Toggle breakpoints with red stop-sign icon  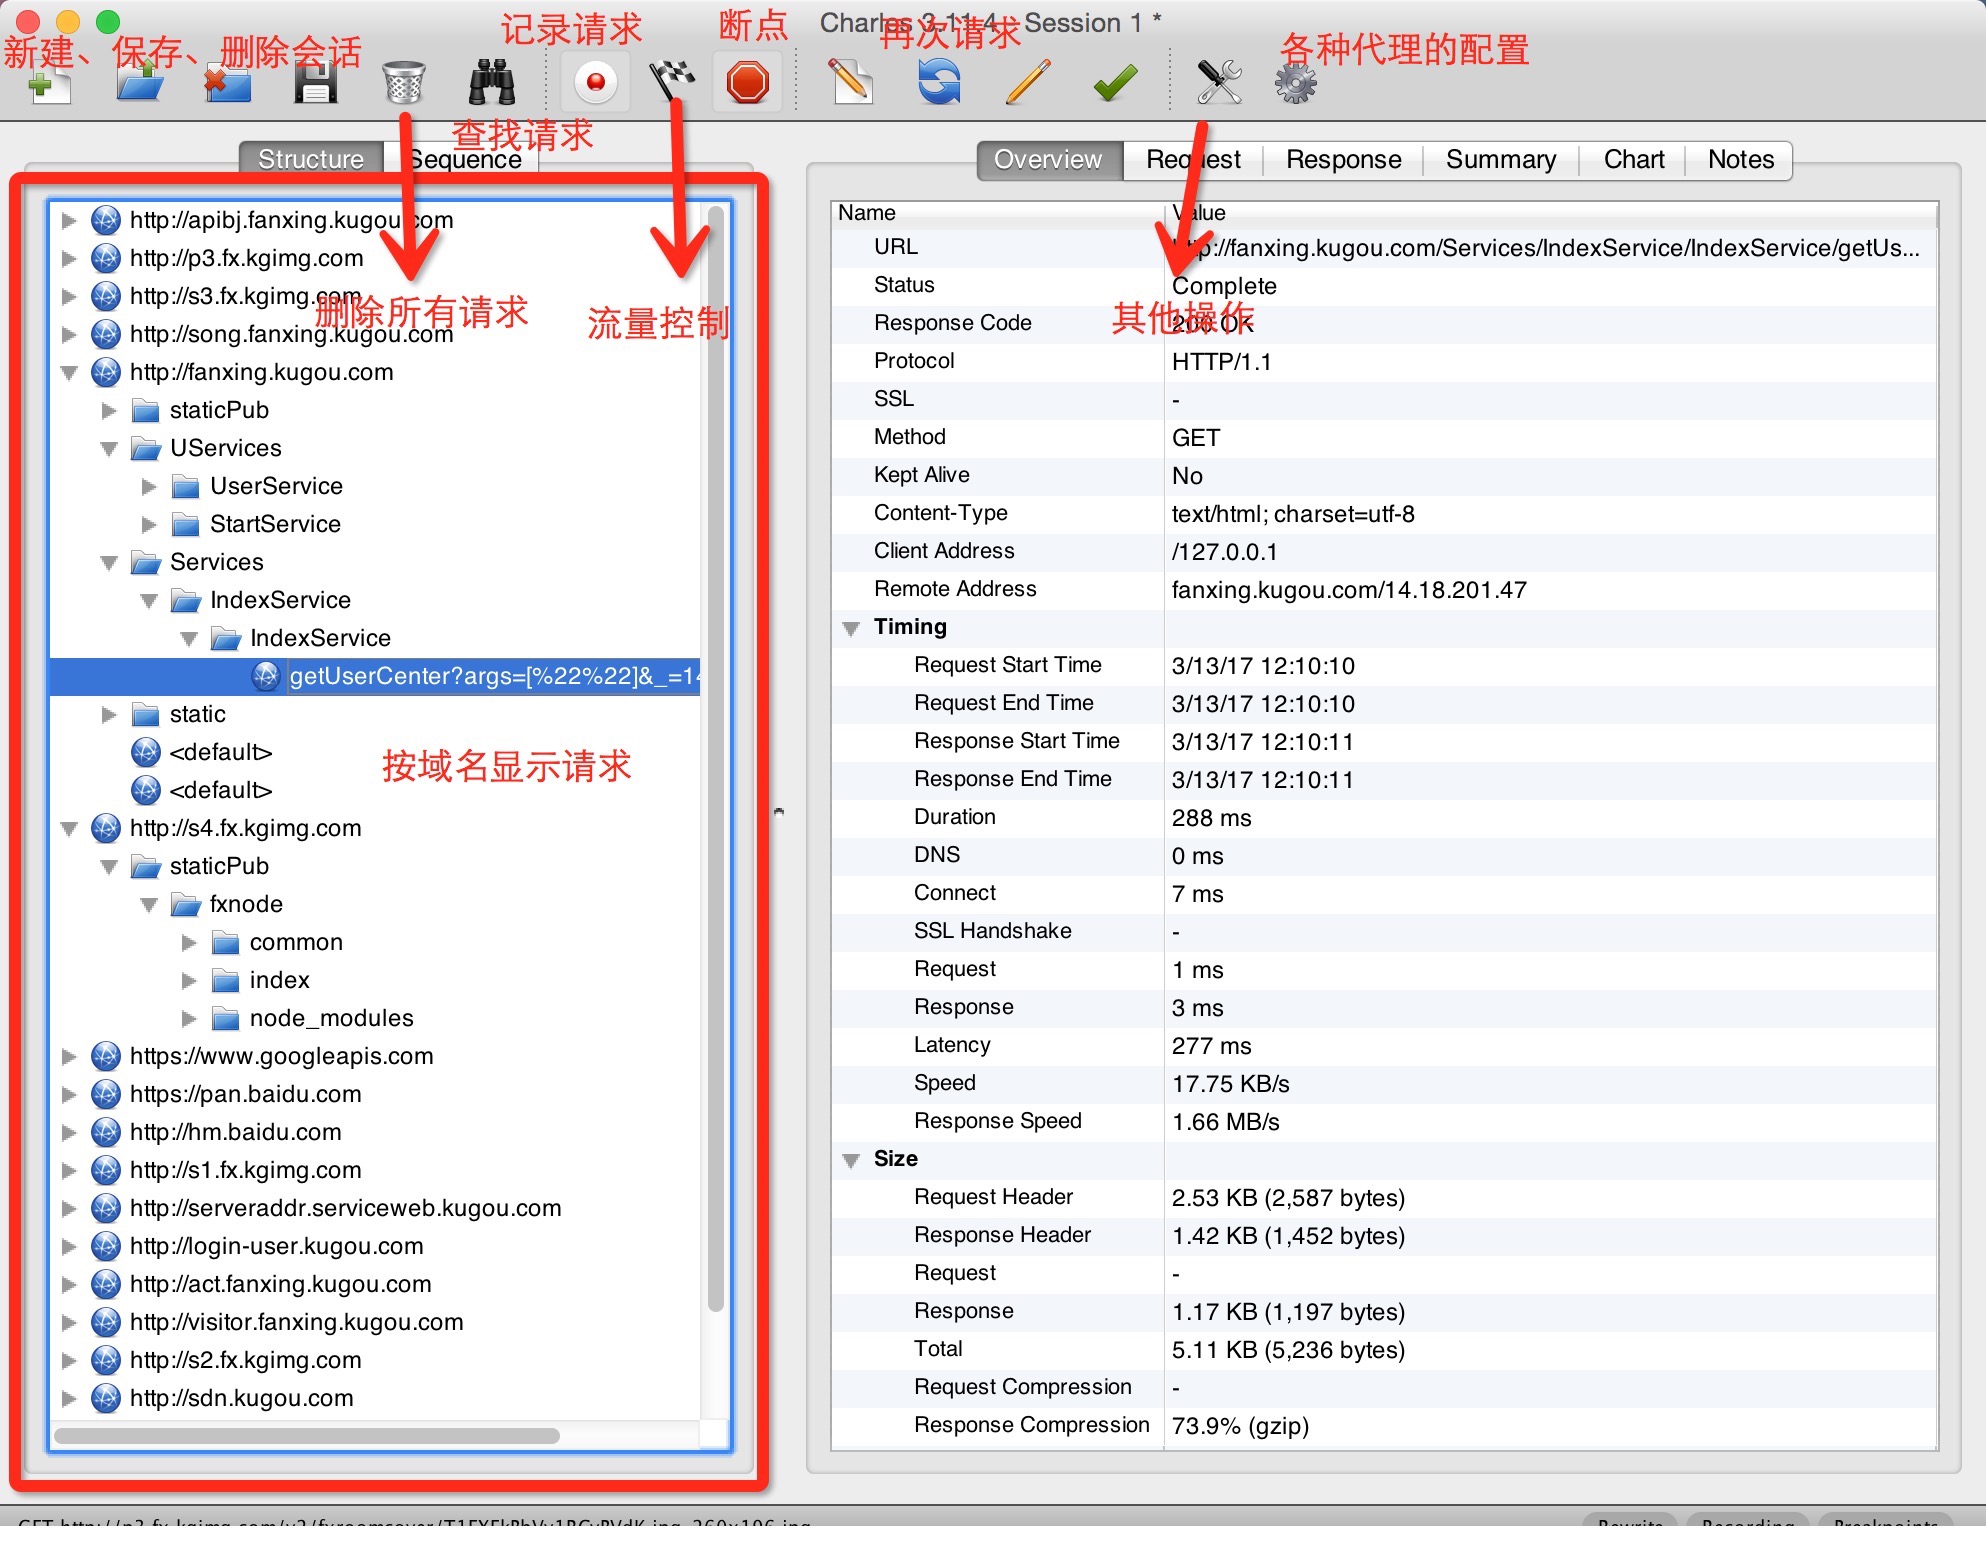pos(748,83)
